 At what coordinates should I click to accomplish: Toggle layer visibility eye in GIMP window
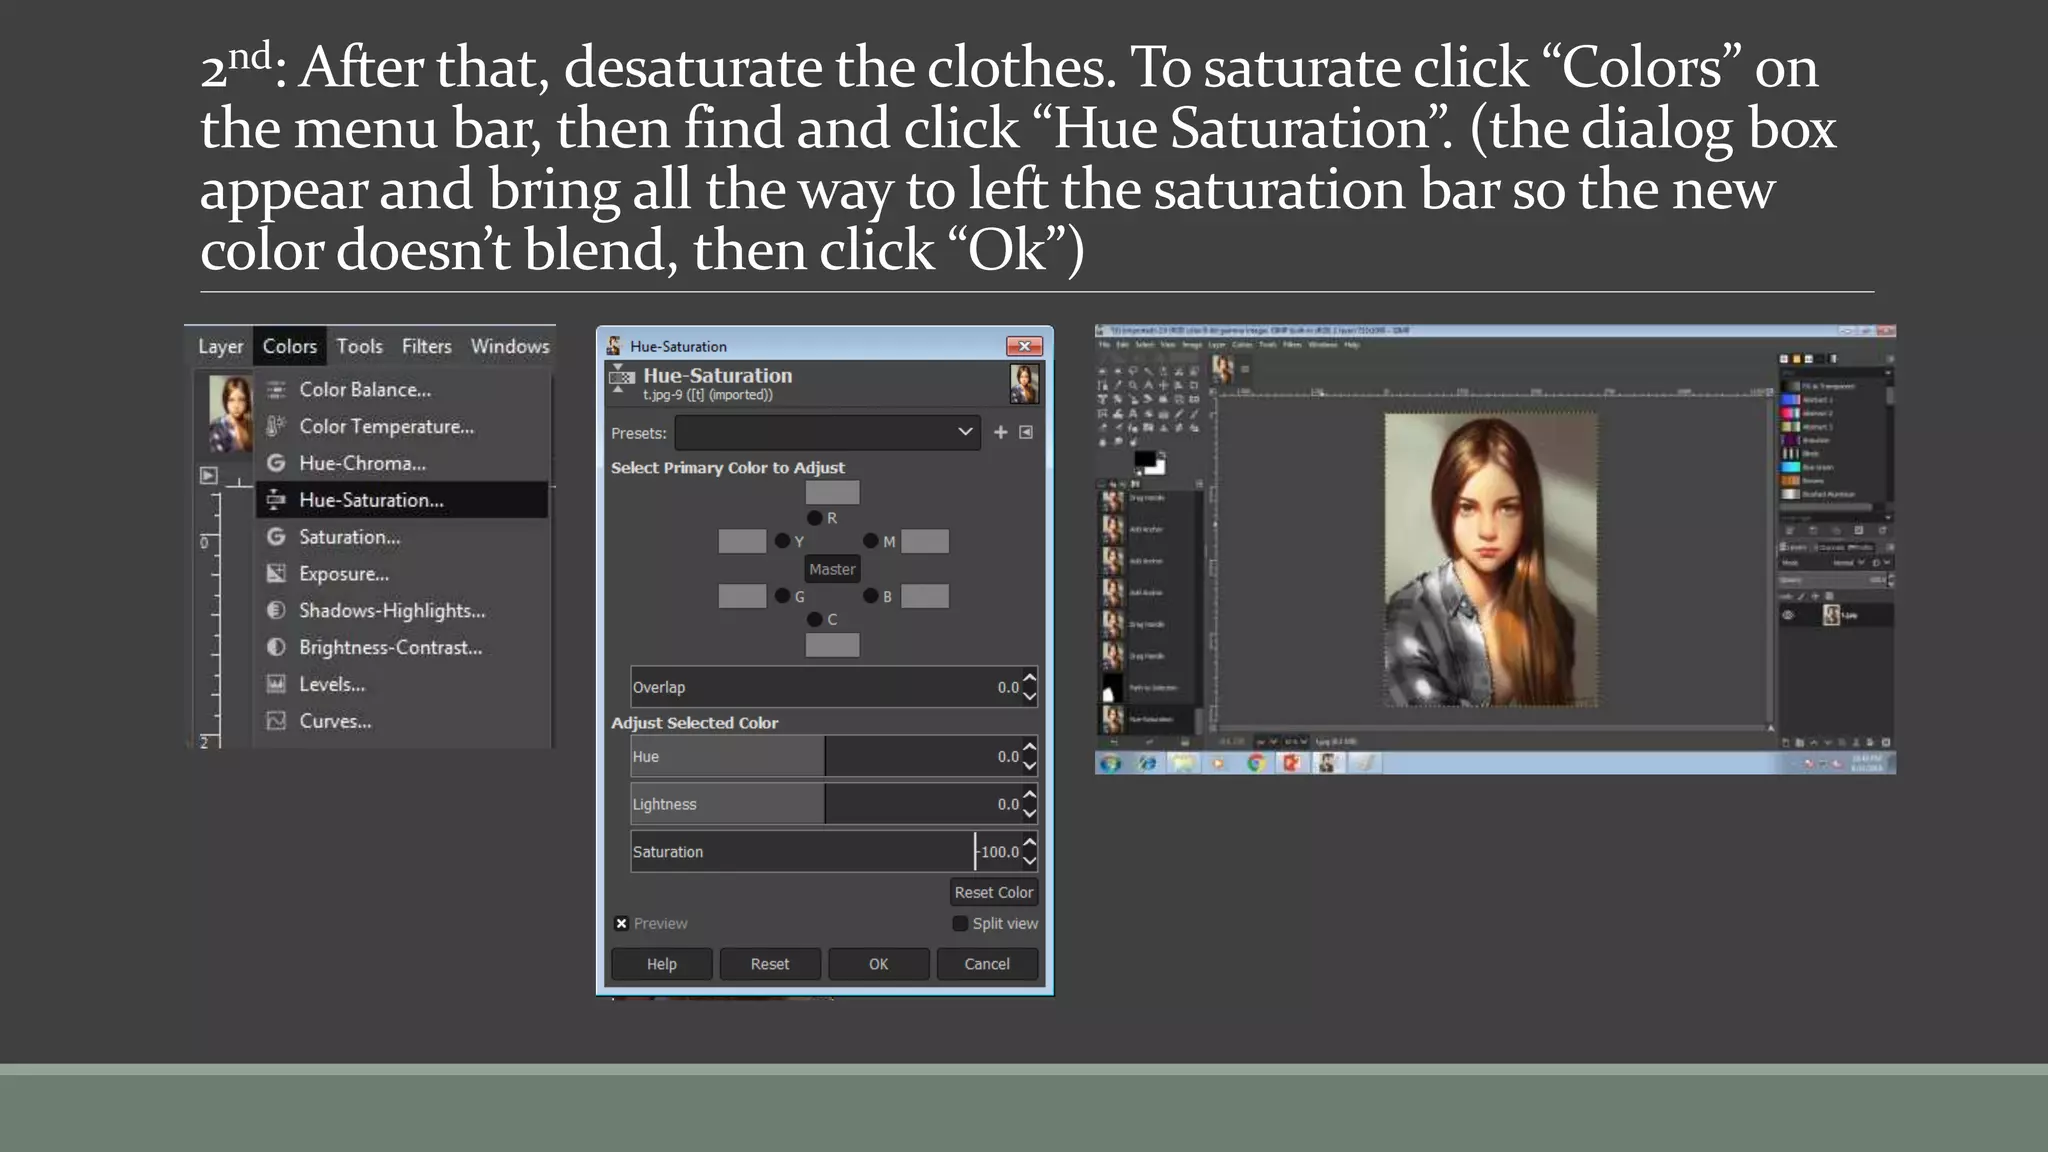[x=1788, y=615]
